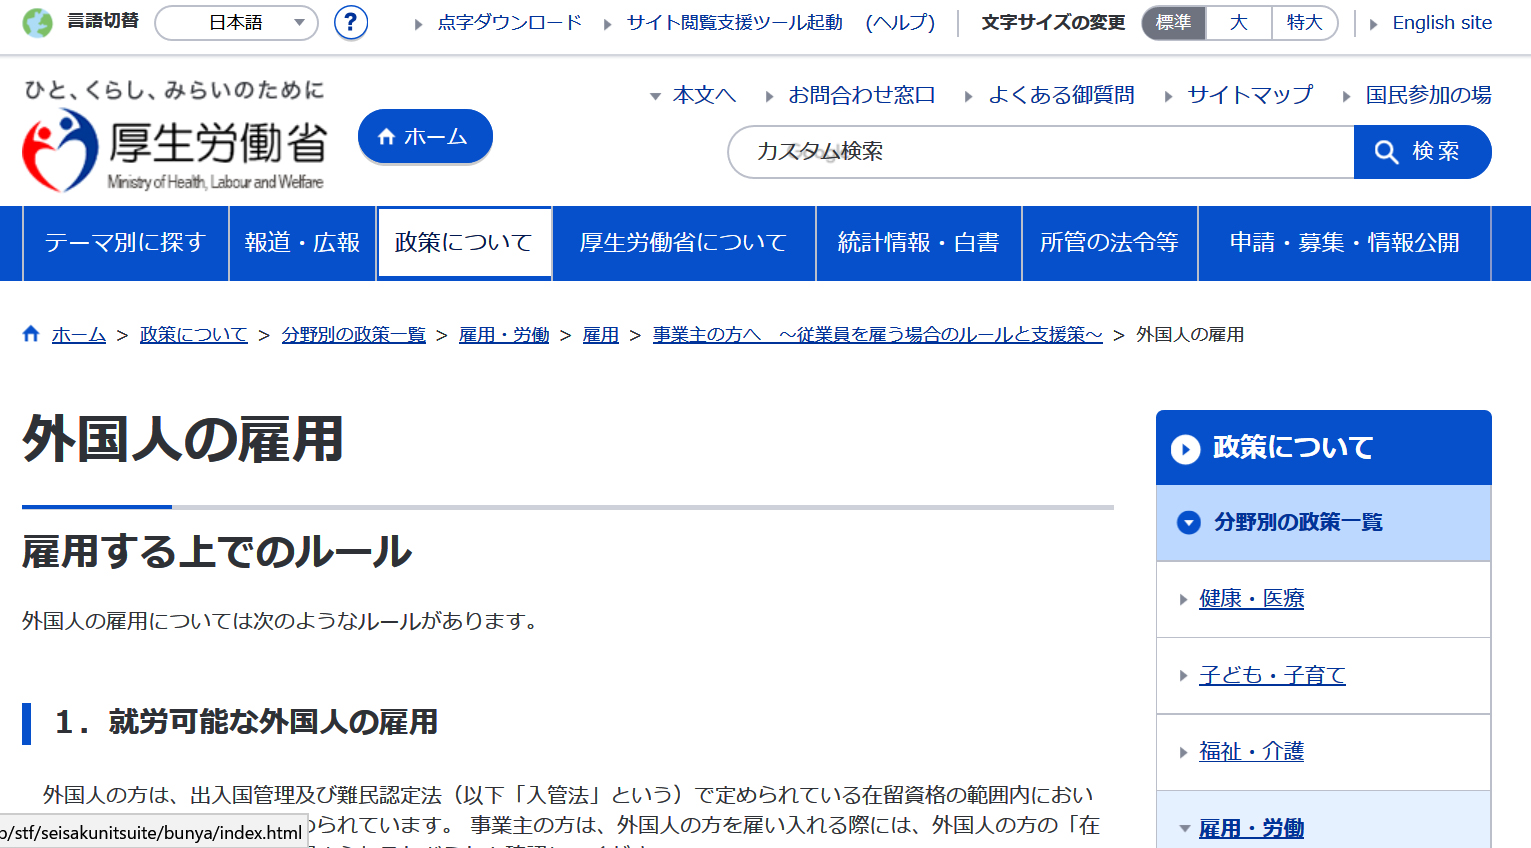Click the blue ホーム button with house icon

pyautogui.click(x=425, y=137)
